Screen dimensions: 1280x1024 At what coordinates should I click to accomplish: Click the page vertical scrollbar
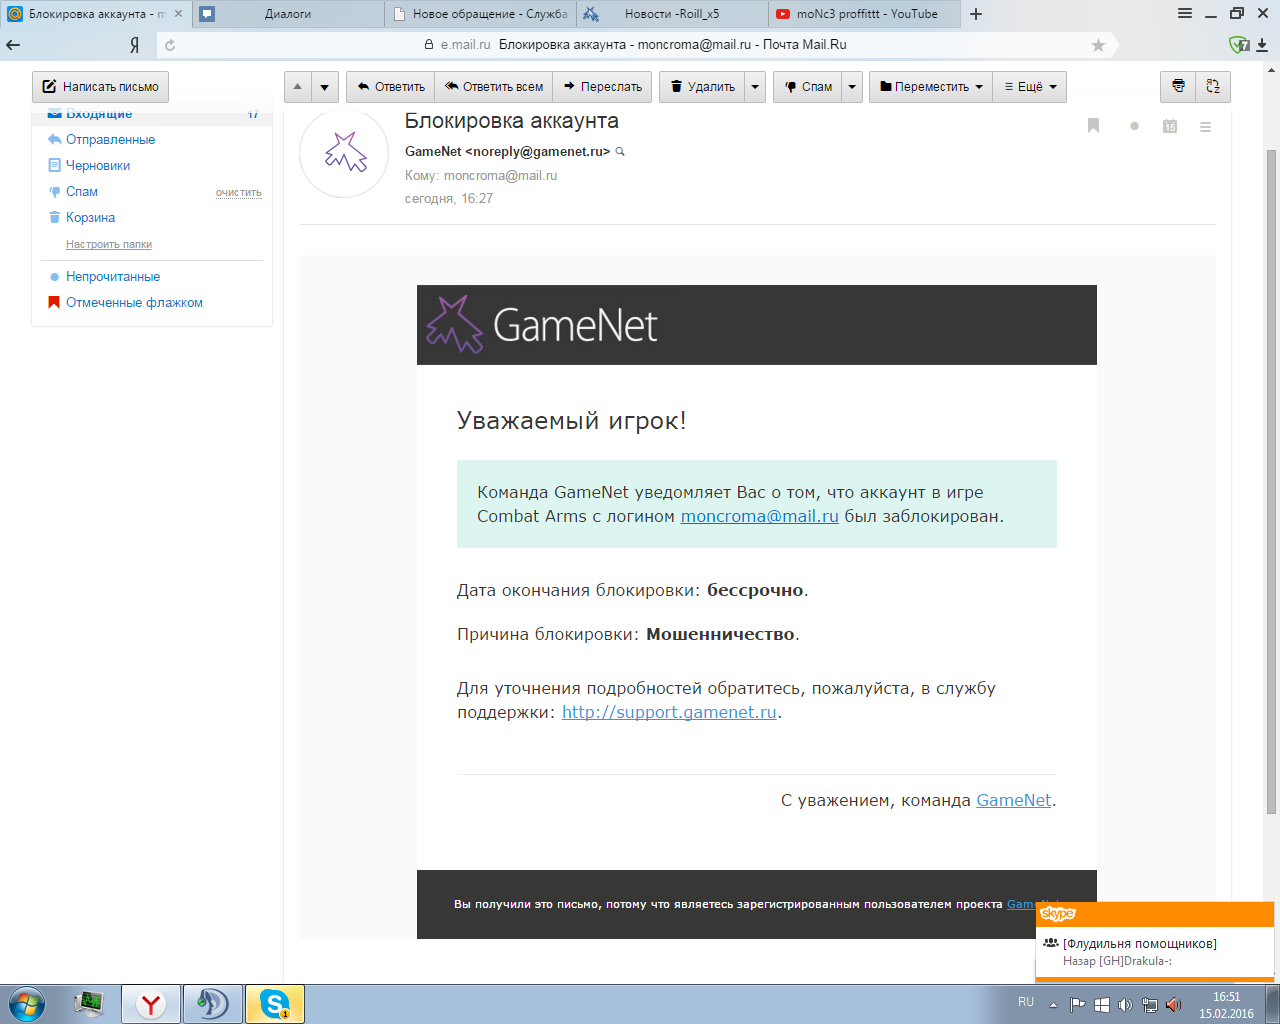[x=1271, y=480]
